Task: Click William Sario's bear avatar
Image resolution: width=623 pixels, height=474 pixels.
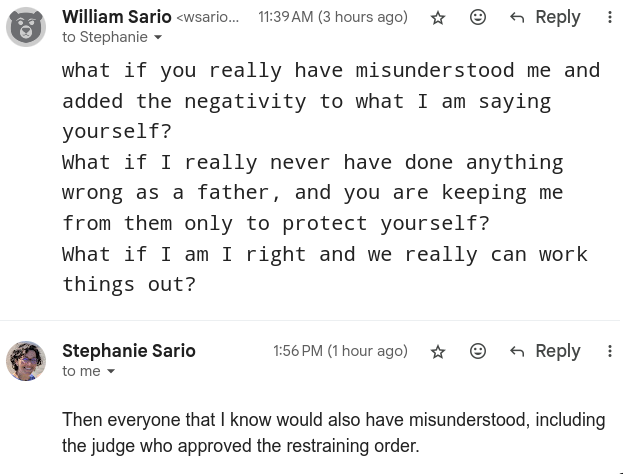Action: 26,27
